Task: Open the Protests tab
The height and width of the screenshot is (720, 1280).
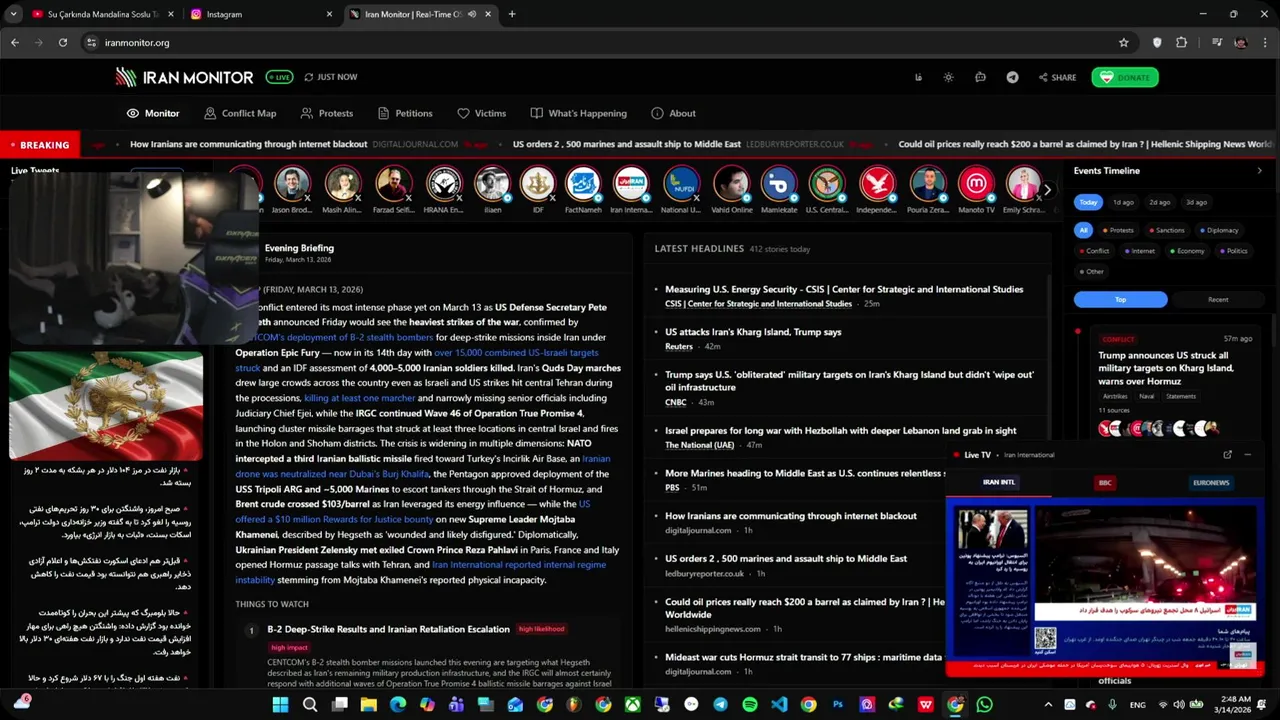Action: tap(327, 113)
